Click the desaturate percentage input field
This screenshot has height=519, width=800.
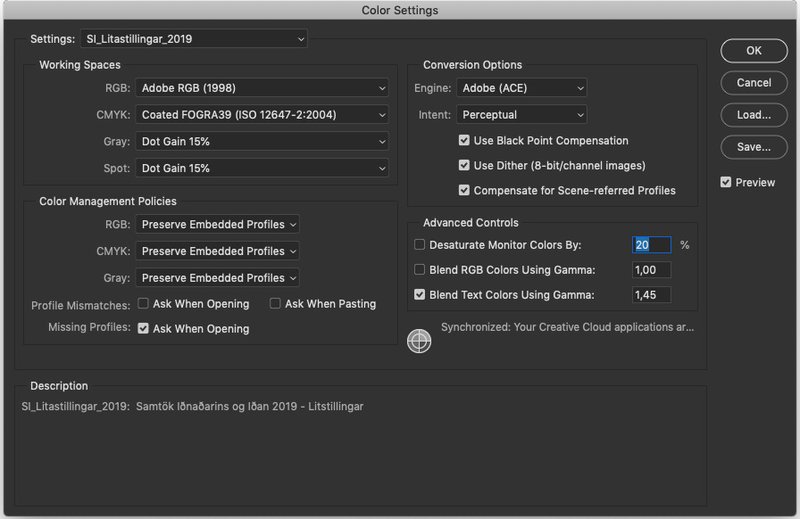pos(652,245)
